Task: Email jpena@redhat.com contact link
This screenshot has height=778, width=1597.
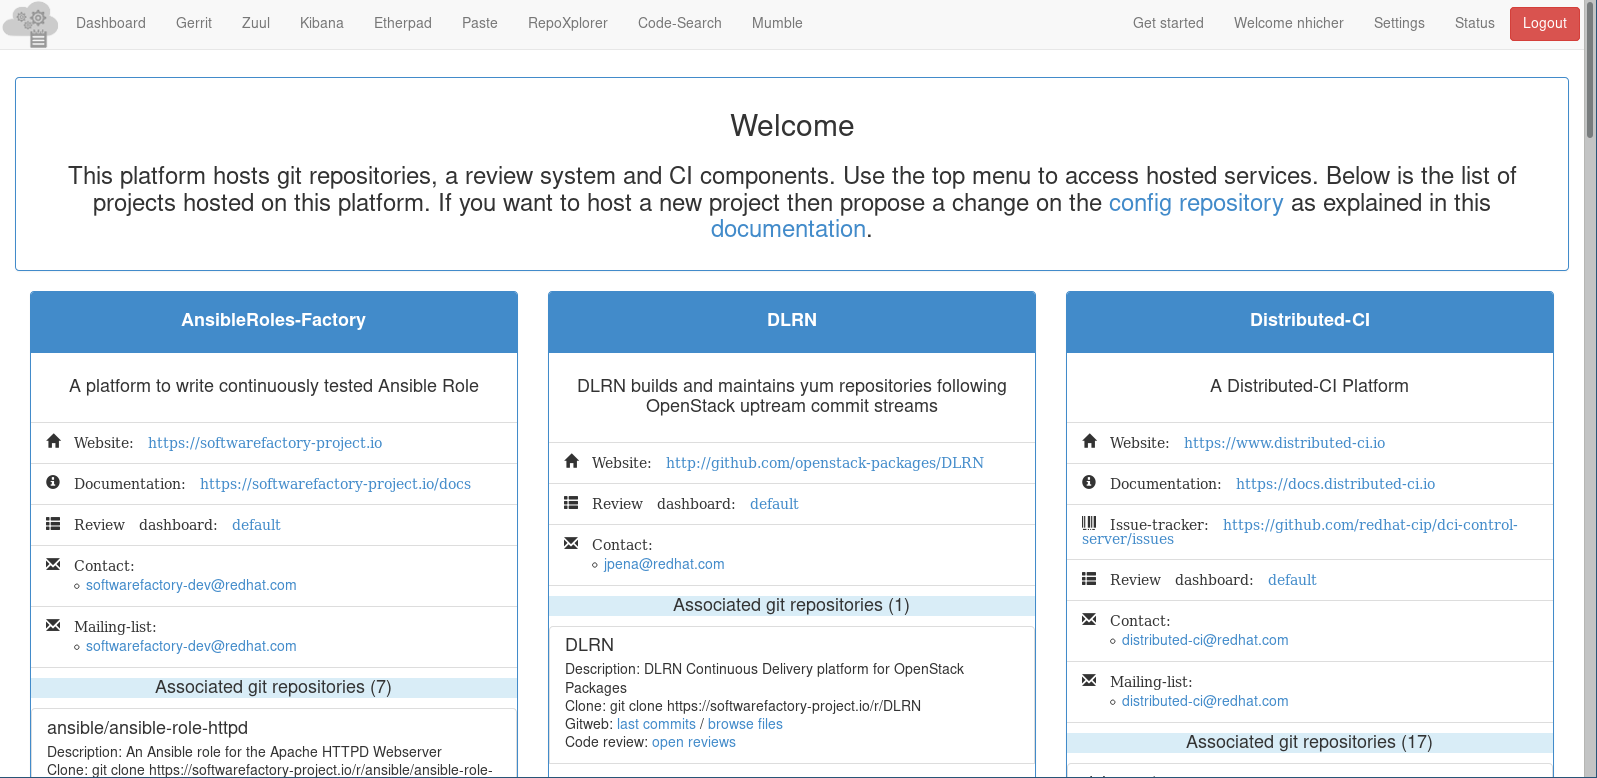Action: 664,564
